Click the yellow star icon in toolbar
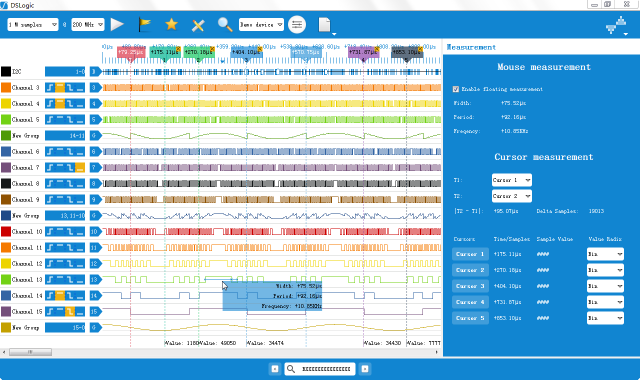 coord(171,24)
